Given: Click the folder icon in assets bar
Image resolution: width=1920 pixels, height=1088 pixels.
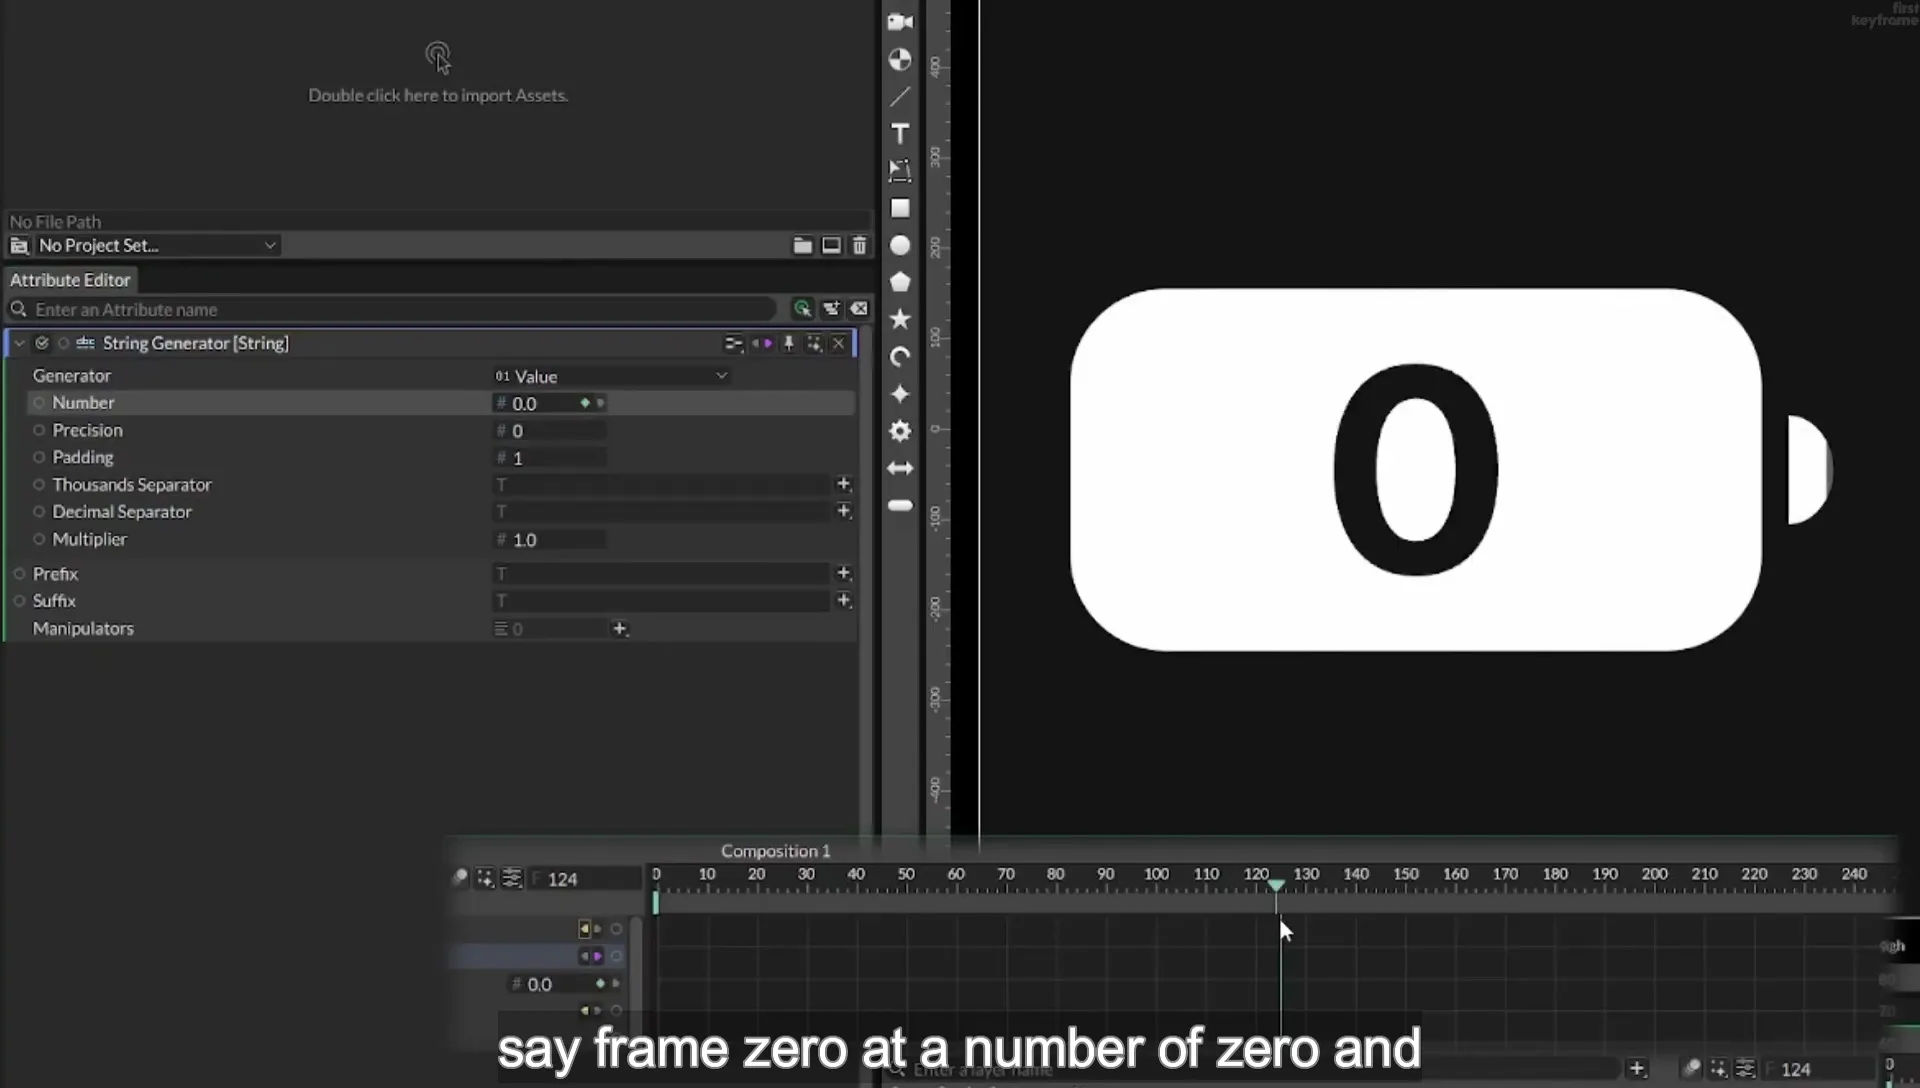Looking at the screenshot, I should (x=802, y=245).
